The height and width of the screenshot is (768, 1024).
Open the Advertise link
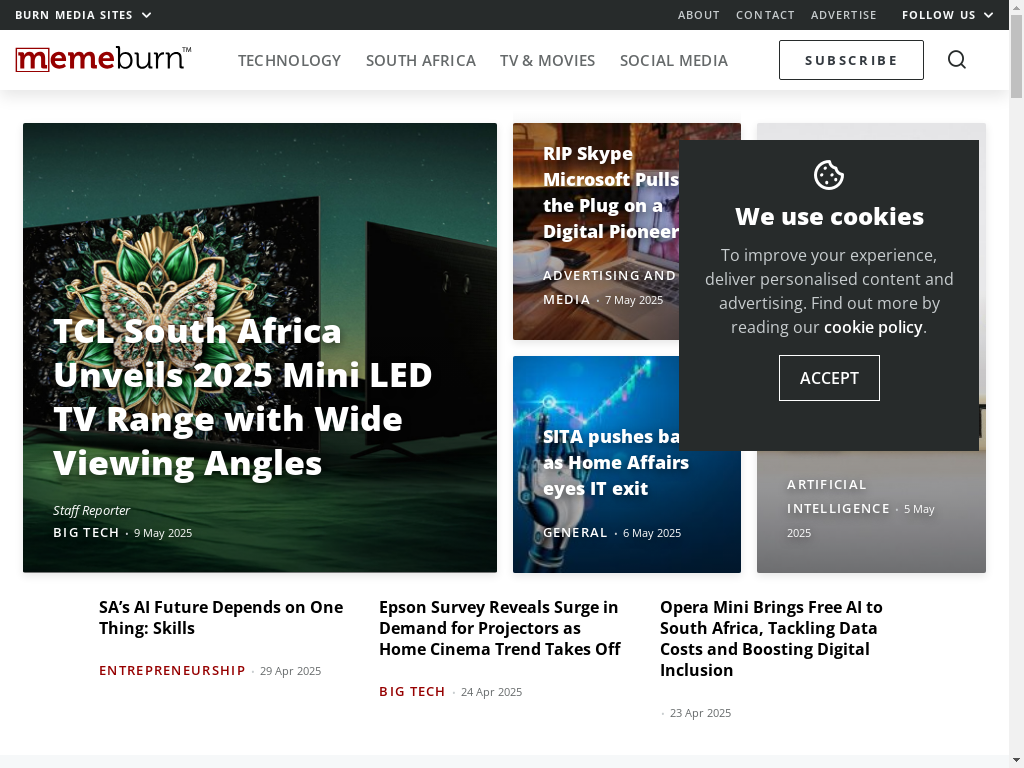843,15
